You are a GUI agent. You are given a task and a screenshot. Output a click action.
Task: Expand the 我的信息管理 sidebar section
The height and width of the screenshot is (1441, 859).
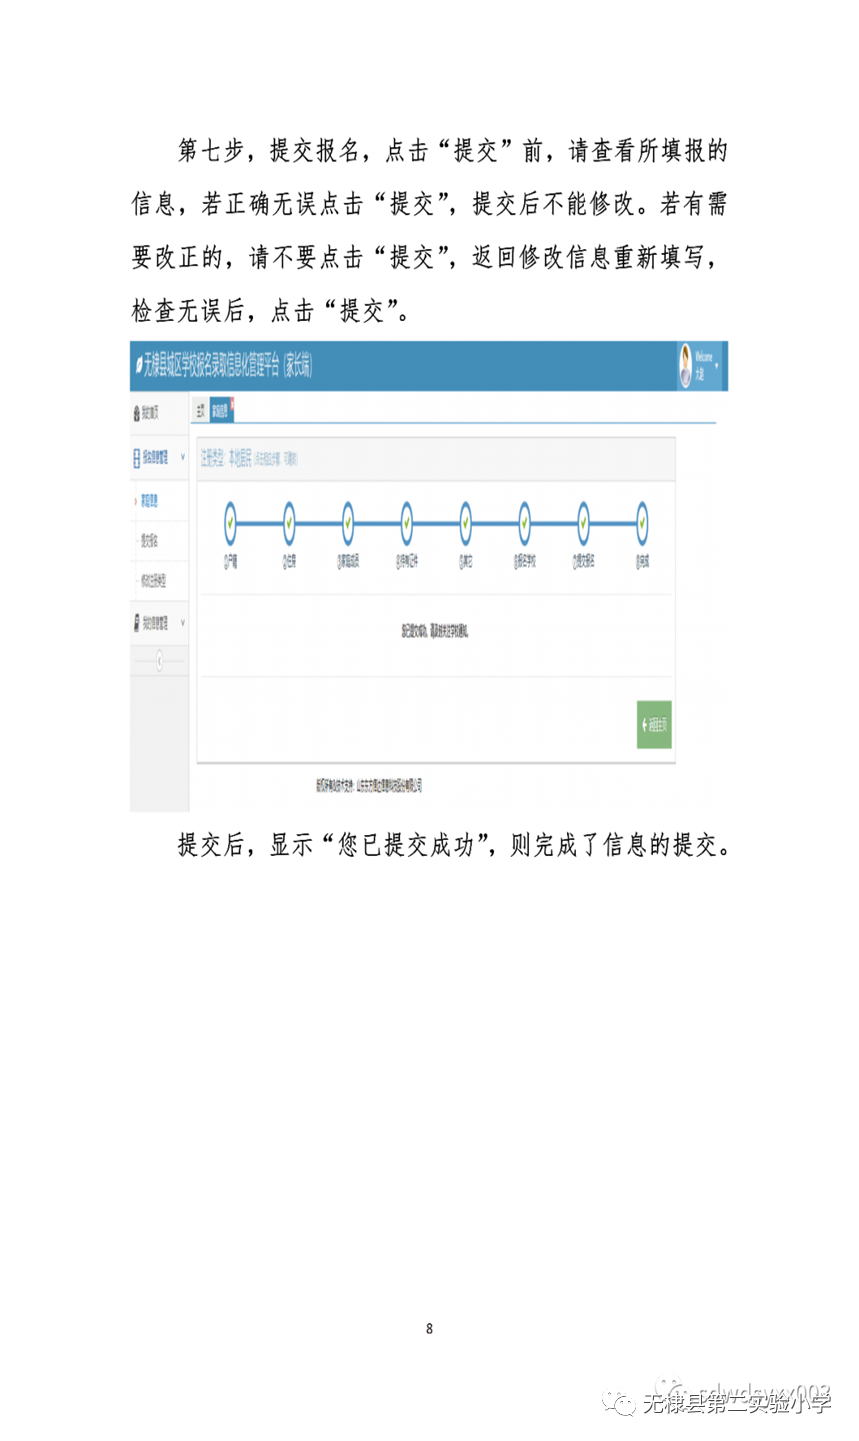[159, 623]
